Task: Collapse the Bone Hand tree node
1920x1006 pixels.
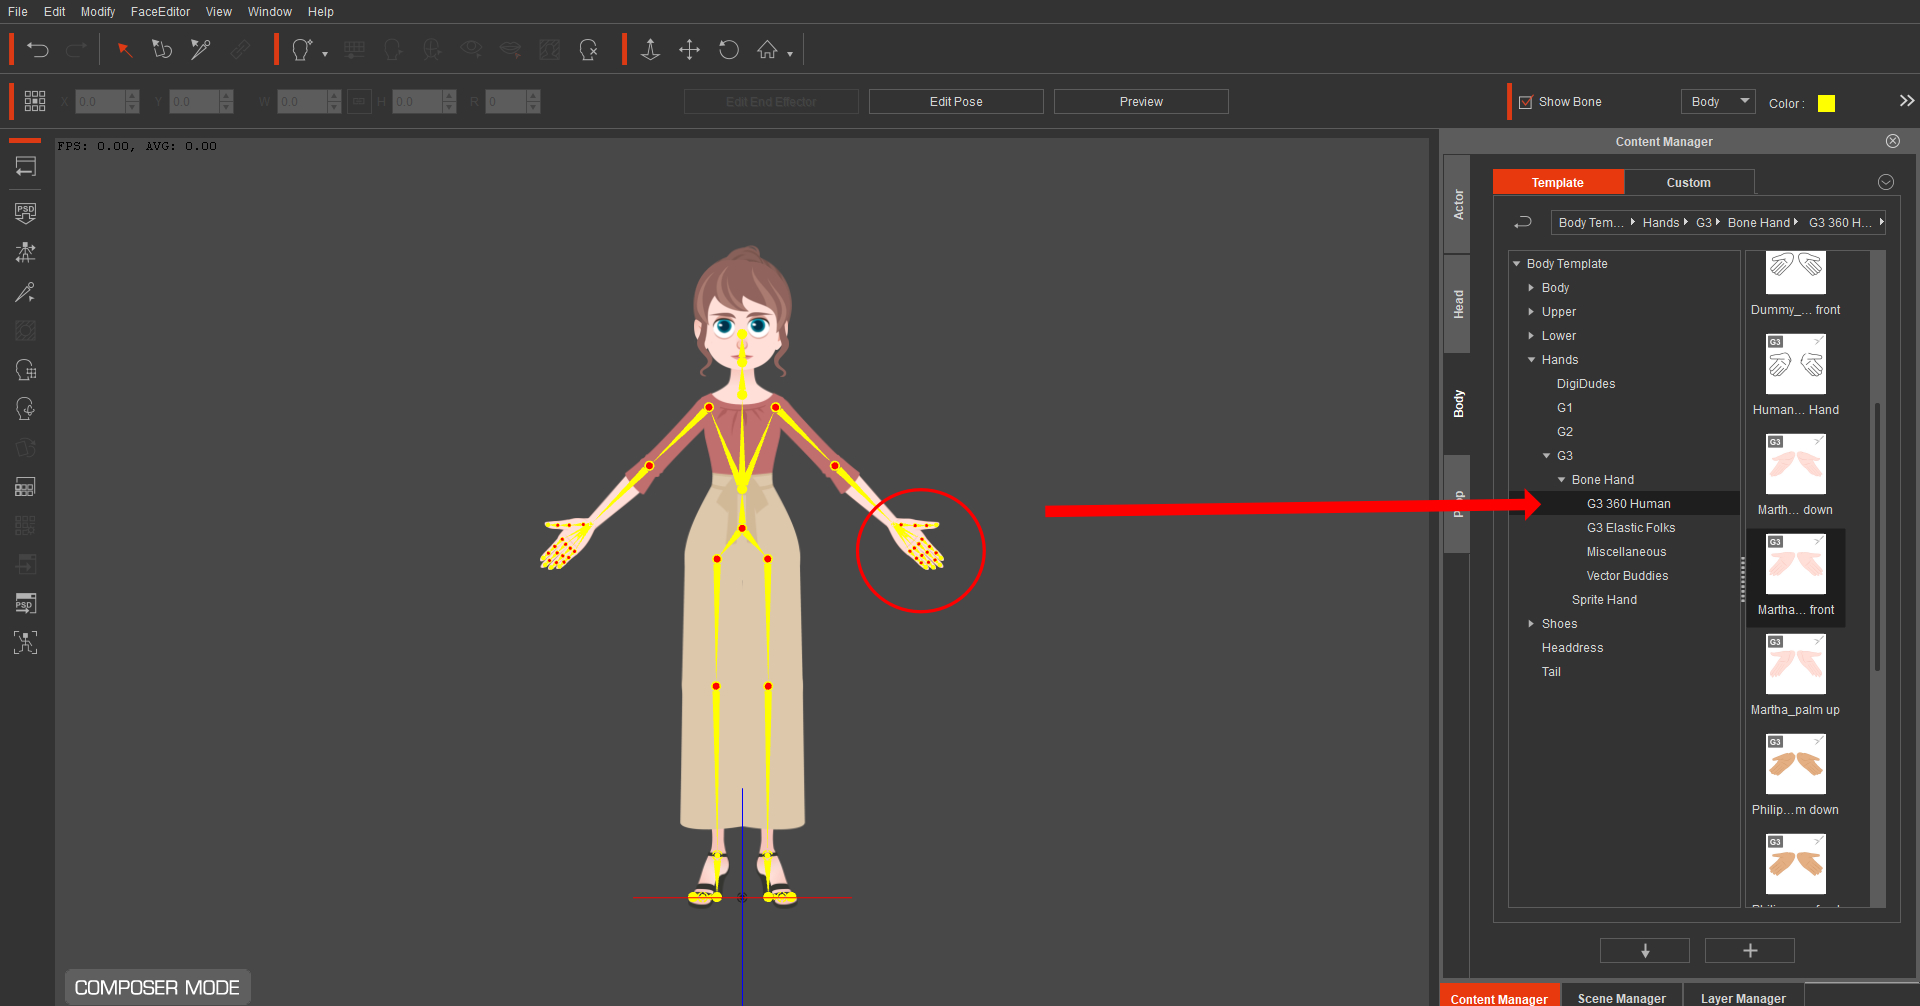Action: click(x=1562, y=480)
